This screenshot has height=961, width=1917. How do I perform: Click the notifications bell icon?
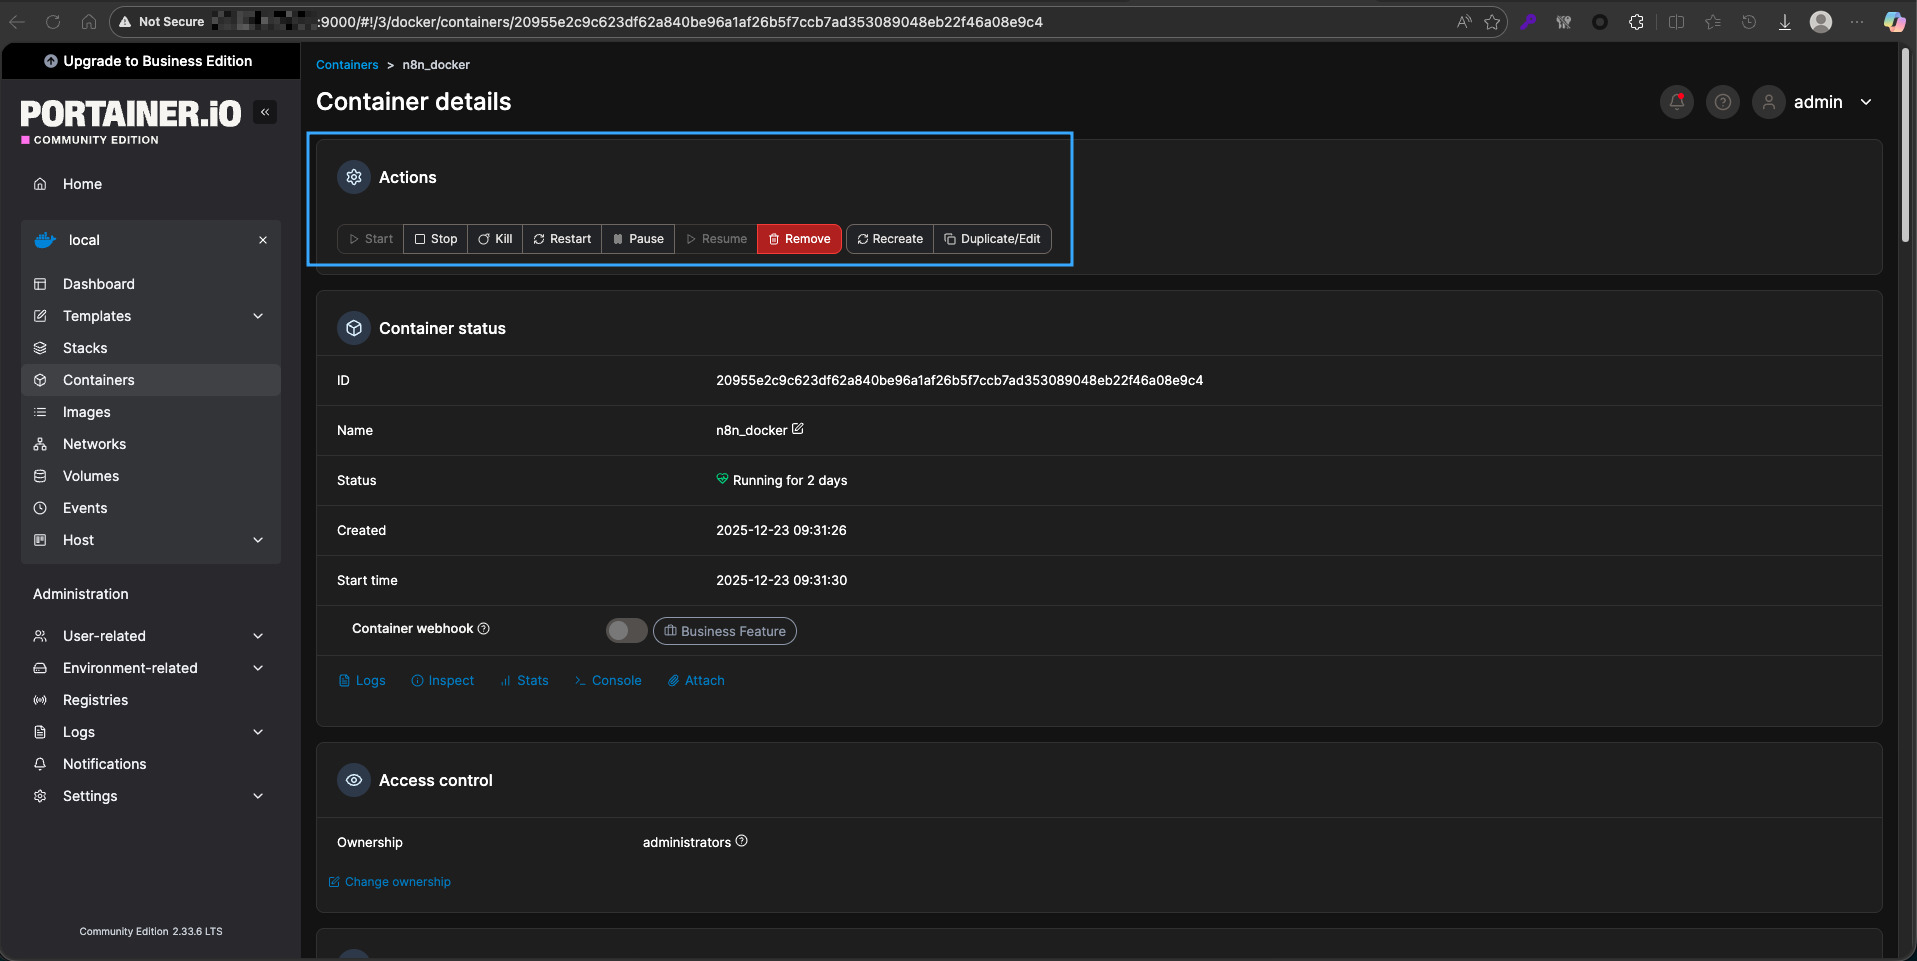tap(1677, 102)
